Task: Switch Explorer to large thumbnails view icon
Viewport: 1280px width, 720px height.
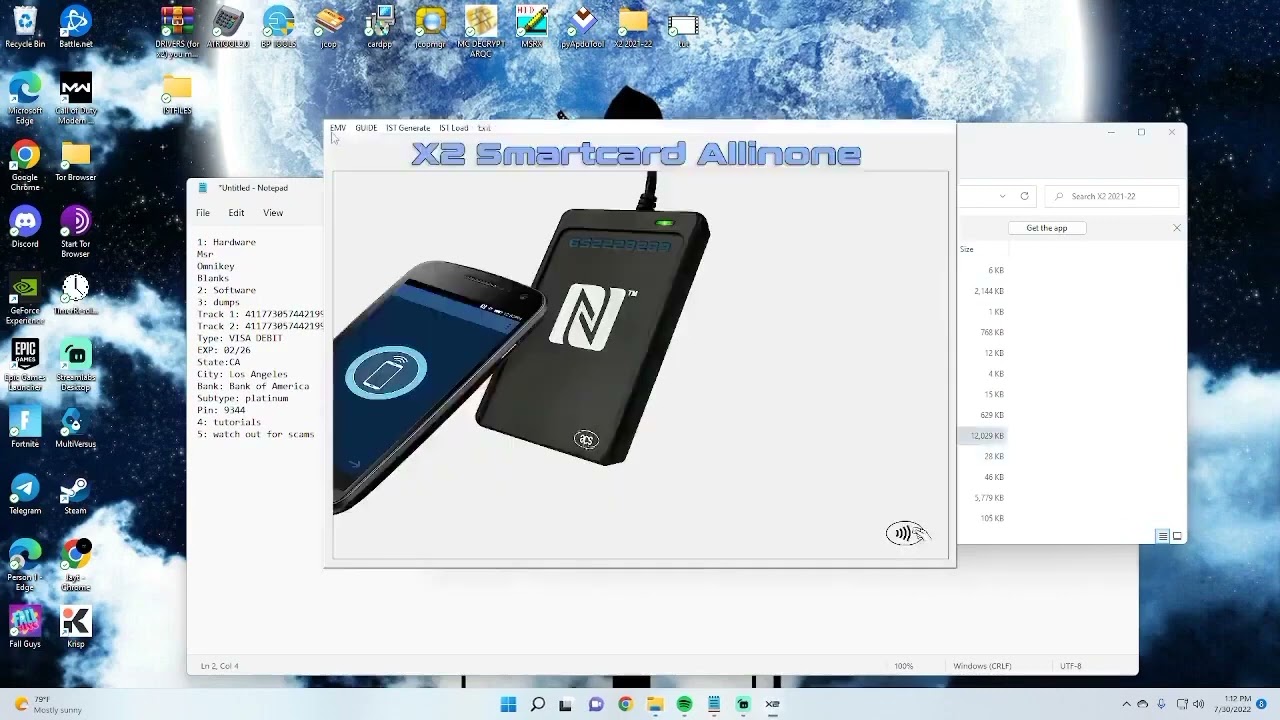Action: click(1177, 536)
